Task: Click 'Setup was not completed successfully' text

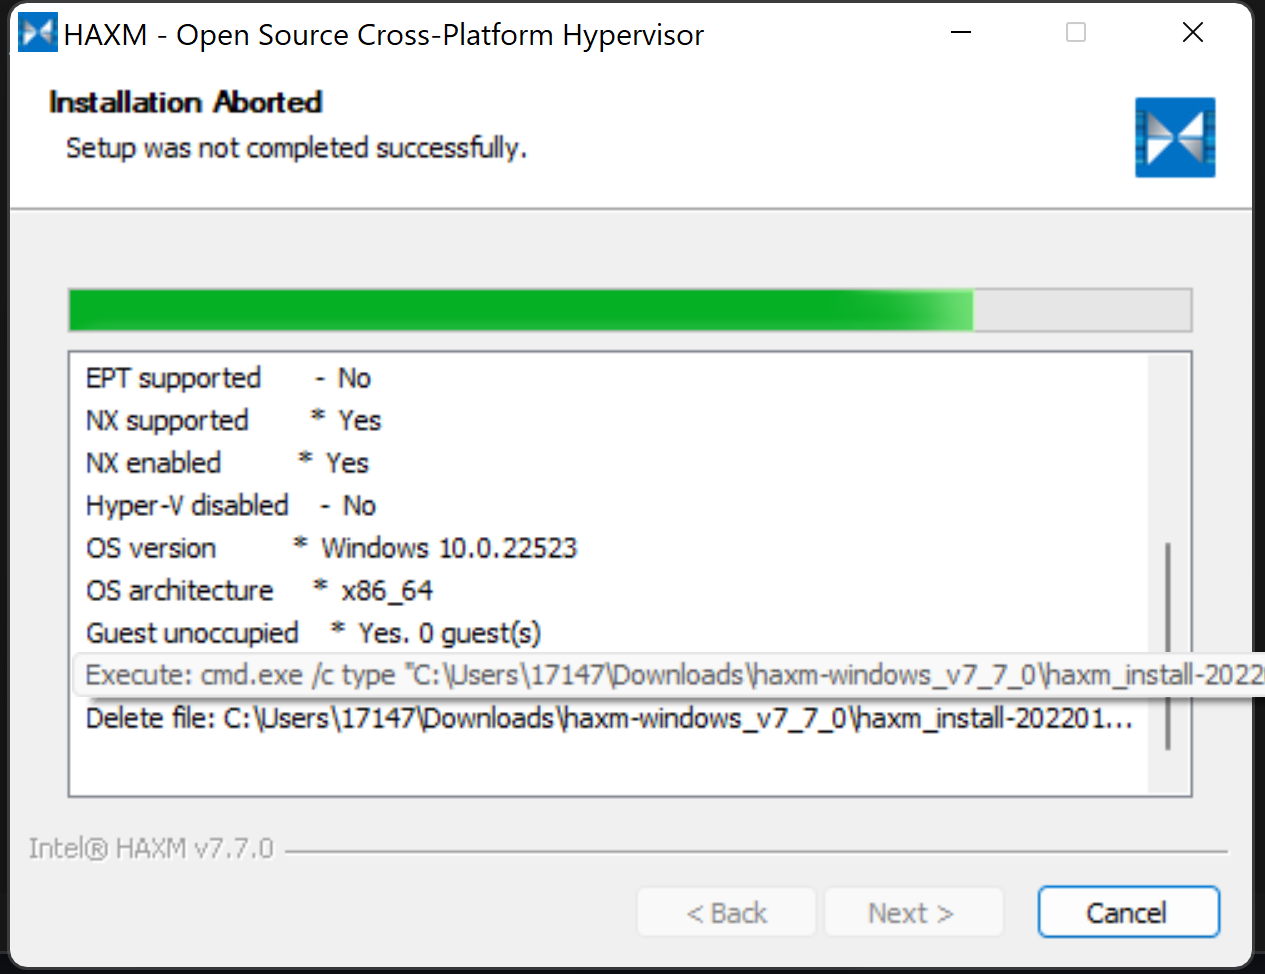Action: (295, 147)
